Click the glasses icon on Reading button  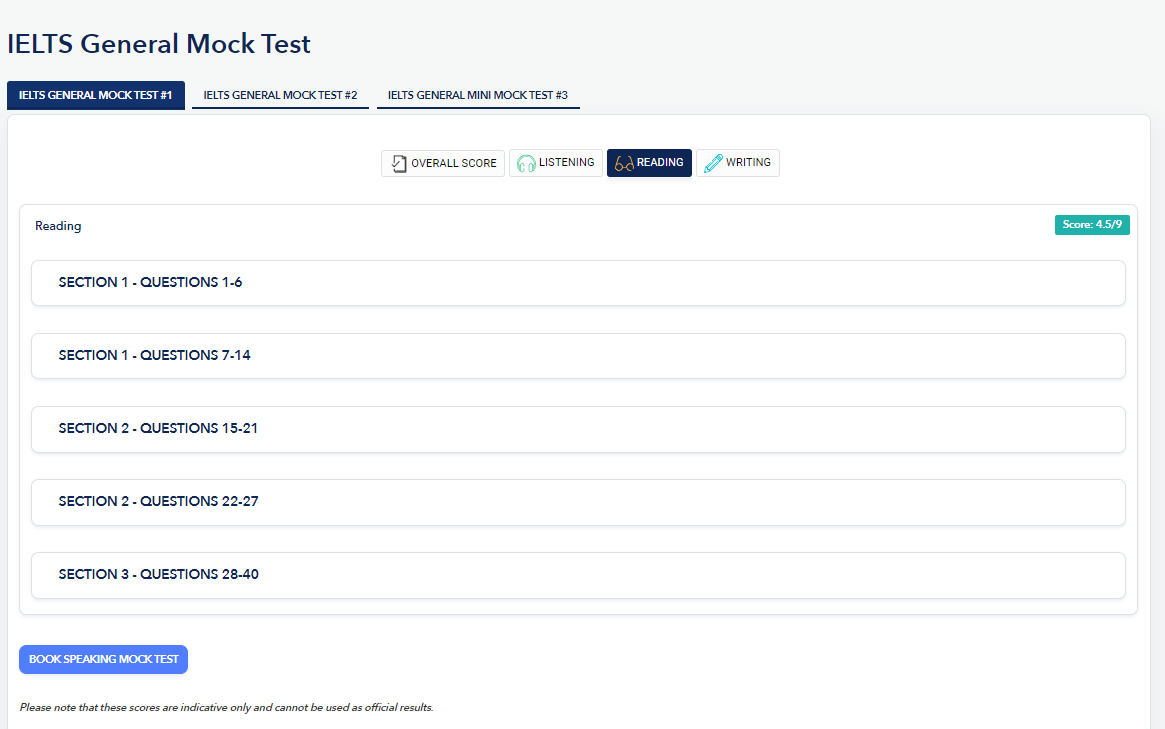624,163
